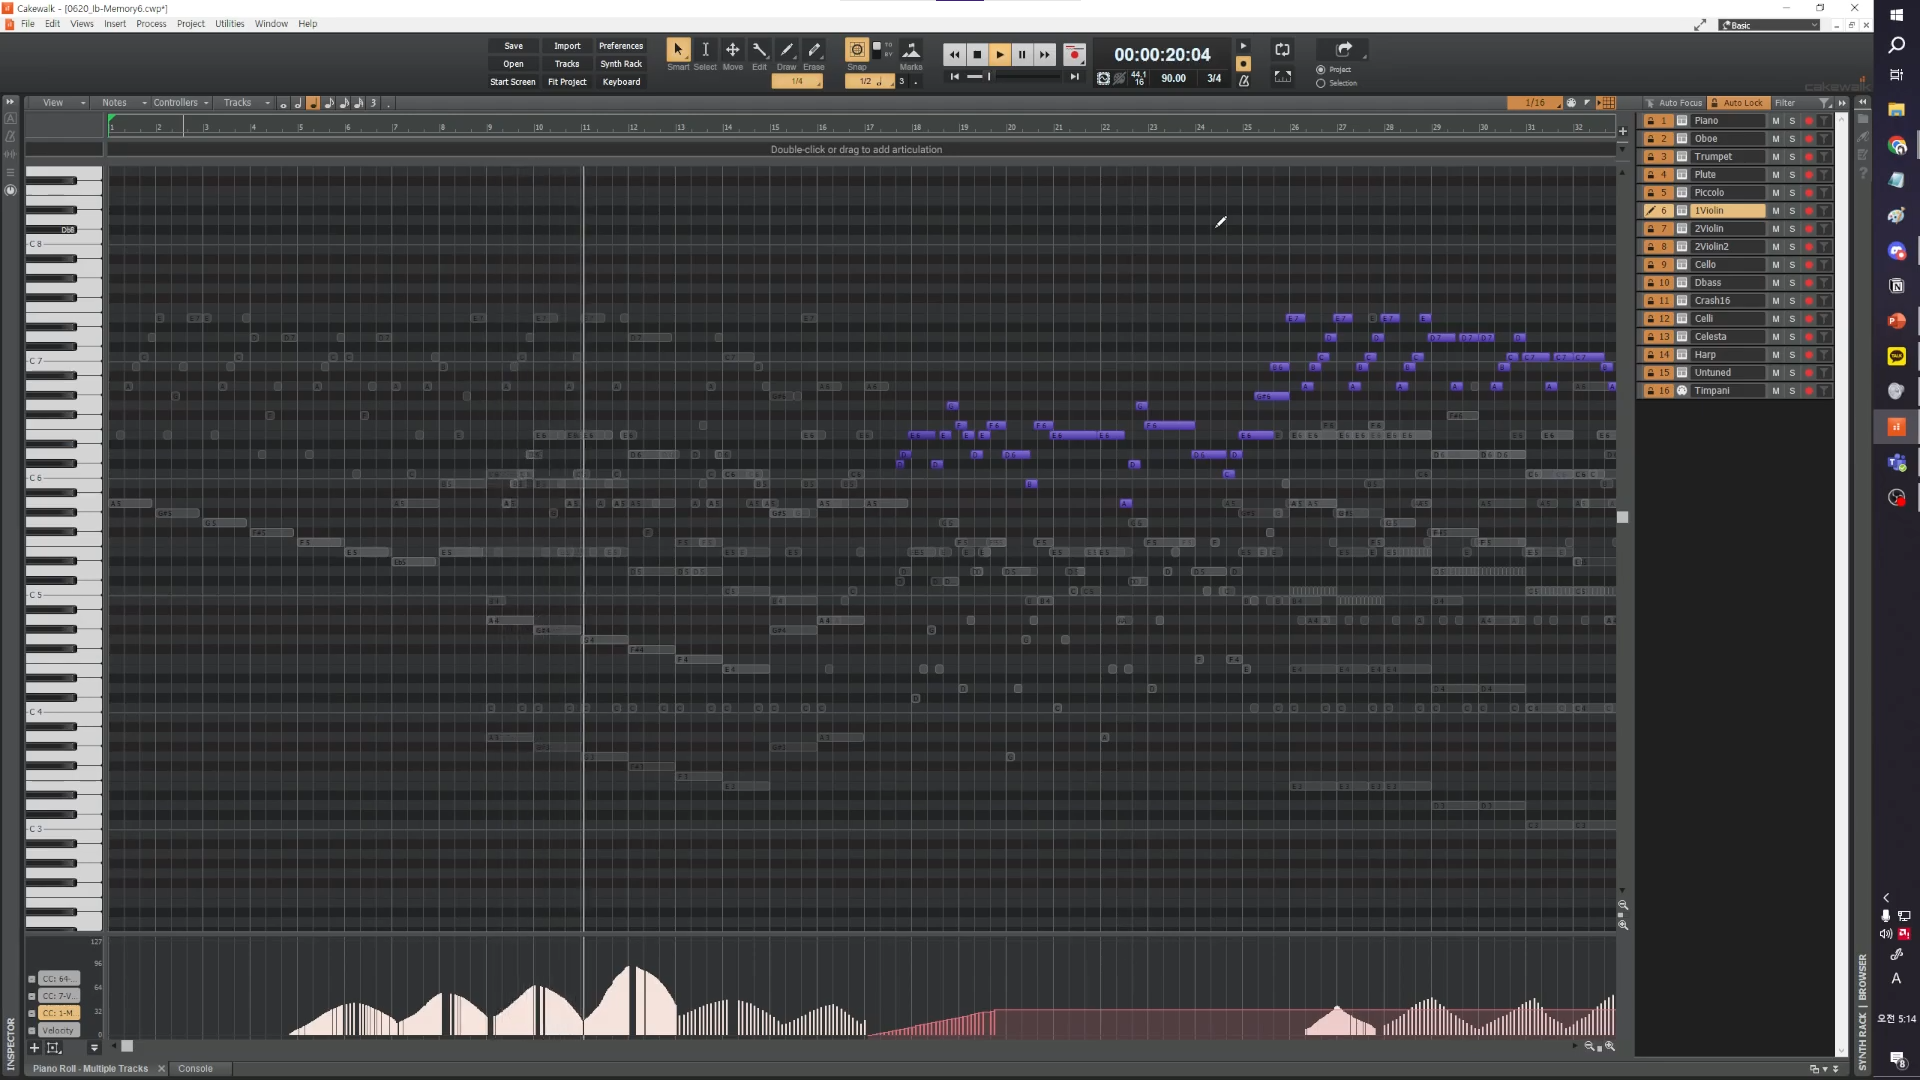The image size is (1920, 1080).
Task: Open the Process menu
Action: pyautogui.click(x=151, y=24)
